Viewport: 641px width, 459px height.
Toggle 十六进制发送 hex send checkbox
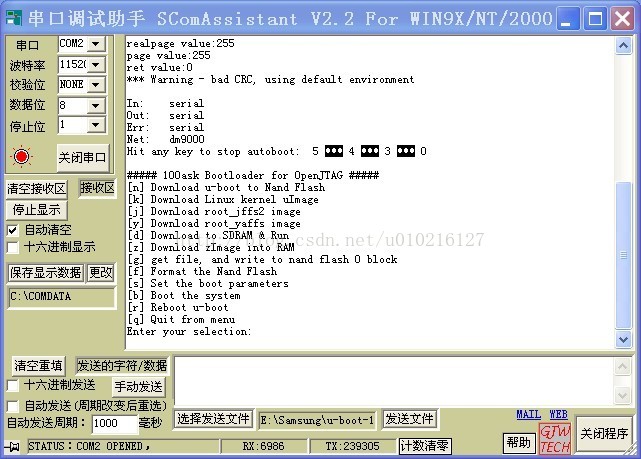coord(13,385)
